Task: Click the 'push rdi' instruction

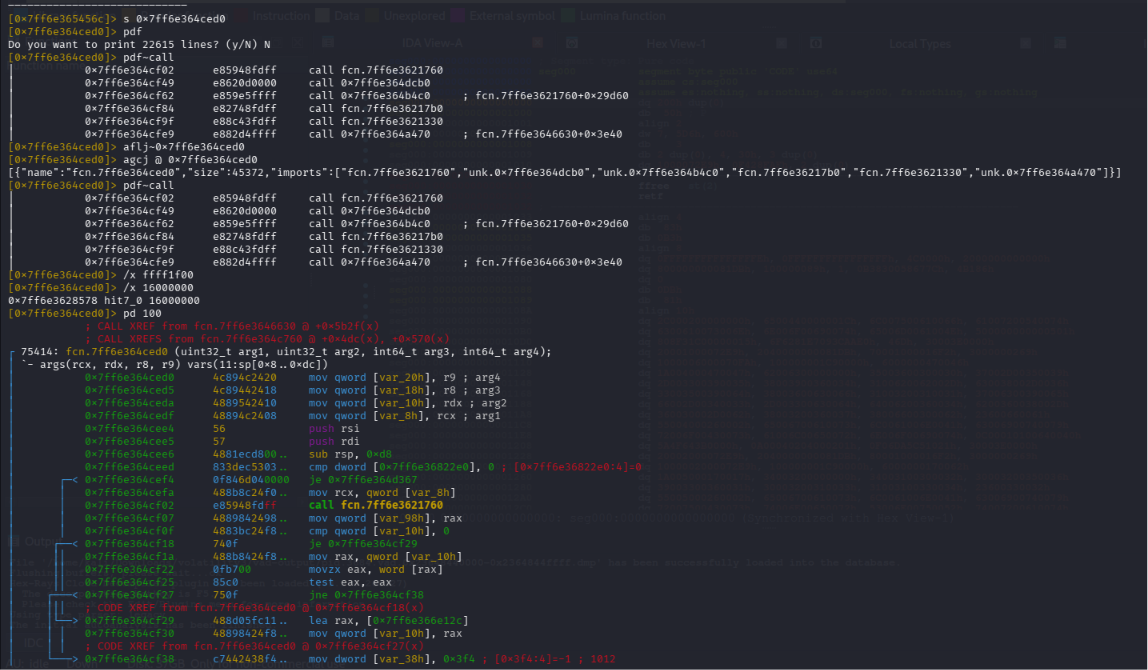Action: pyautogui.click(x=334, y=442)
